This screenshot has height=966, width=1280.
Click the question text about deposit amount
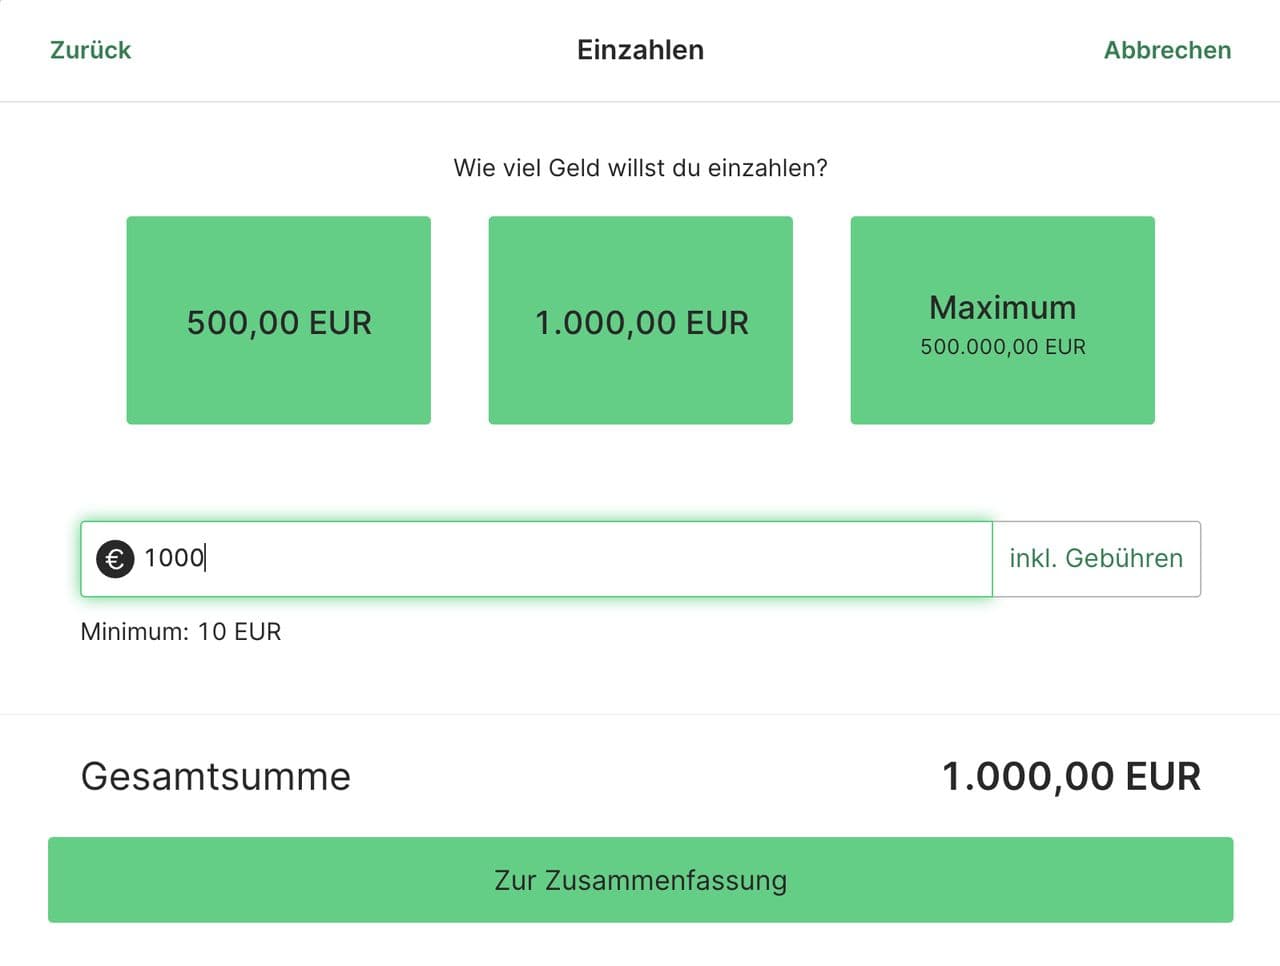click(640, 168)
